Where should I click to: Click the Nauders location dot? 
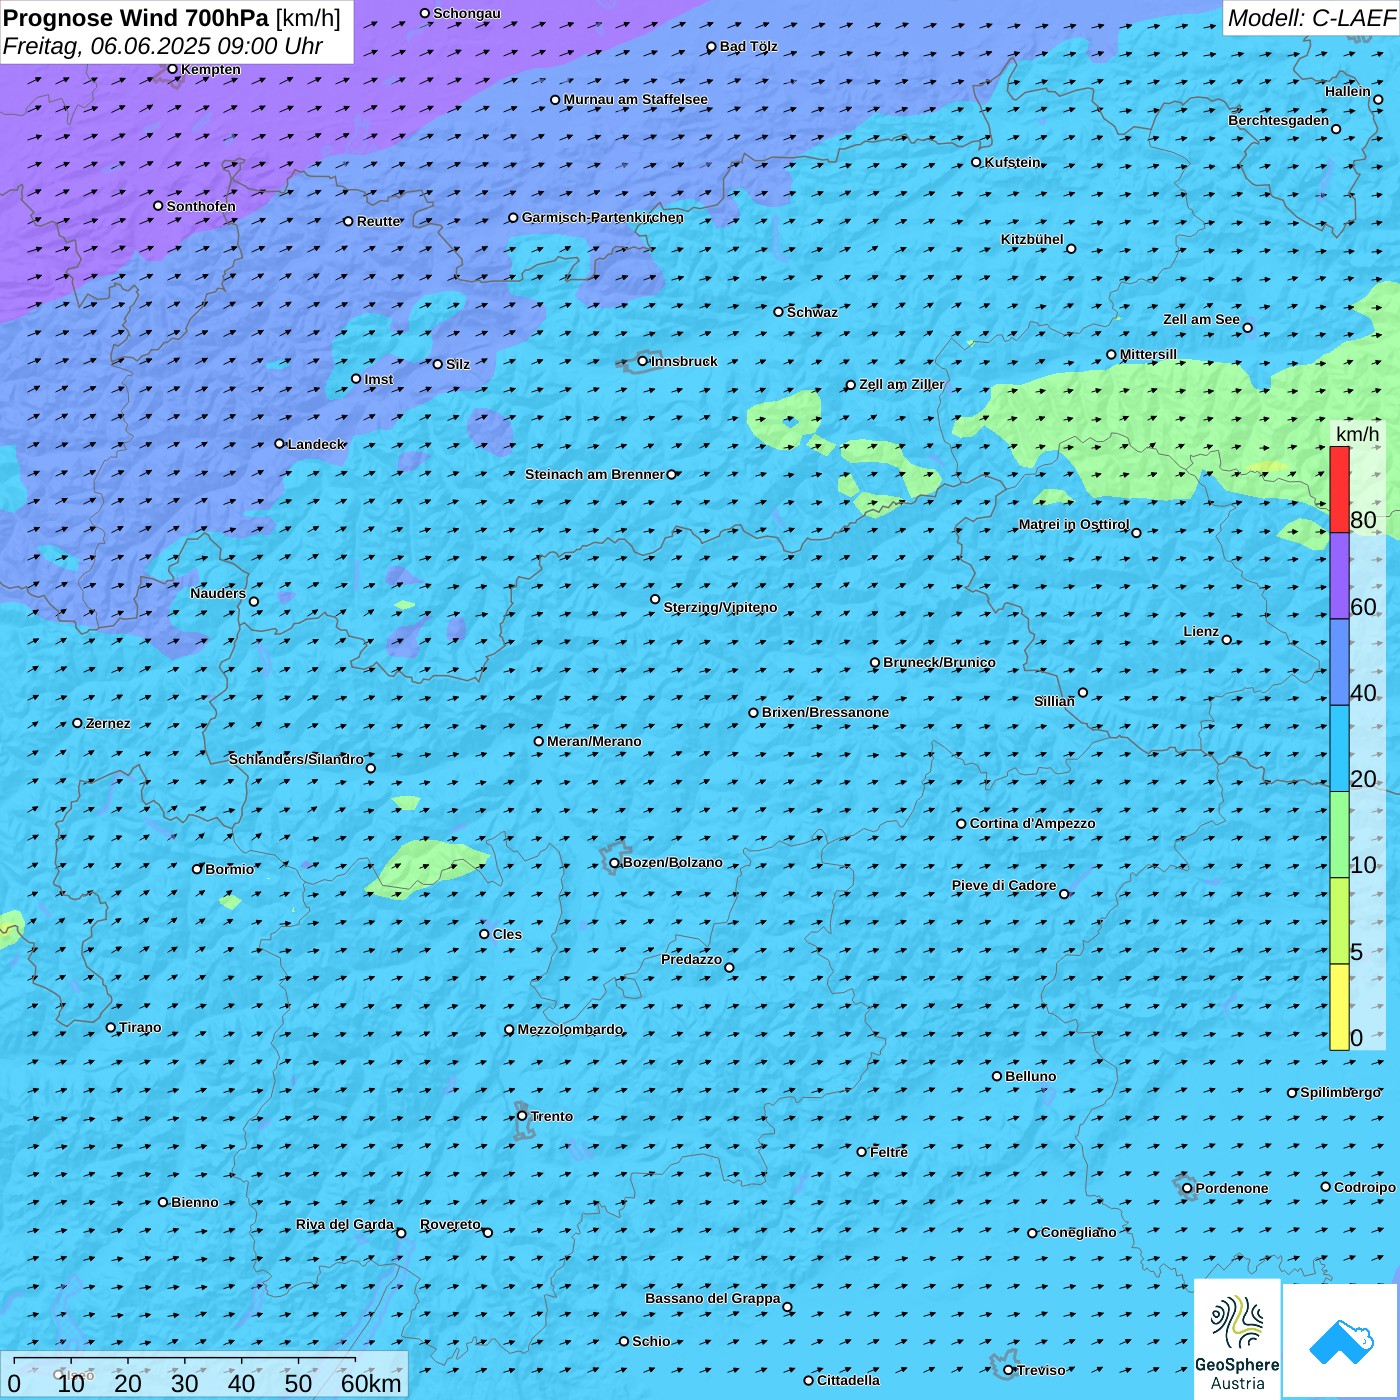[x=254, y=602]
